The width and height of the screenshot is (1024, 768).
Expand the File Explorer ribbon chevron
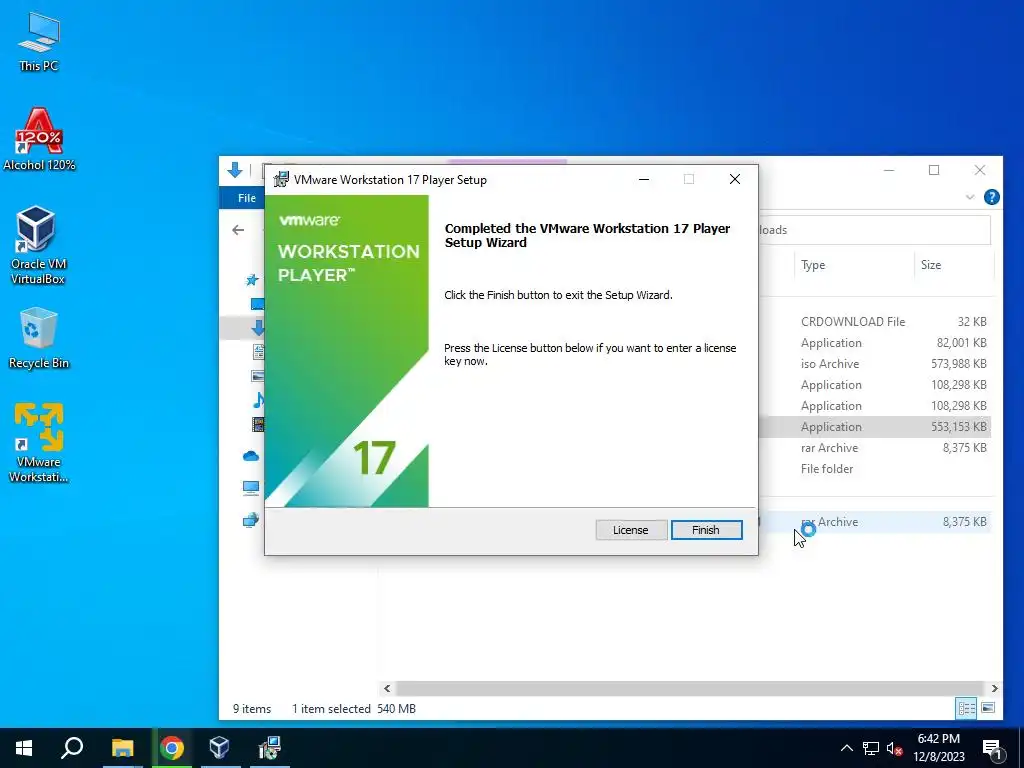click(970, 197)
